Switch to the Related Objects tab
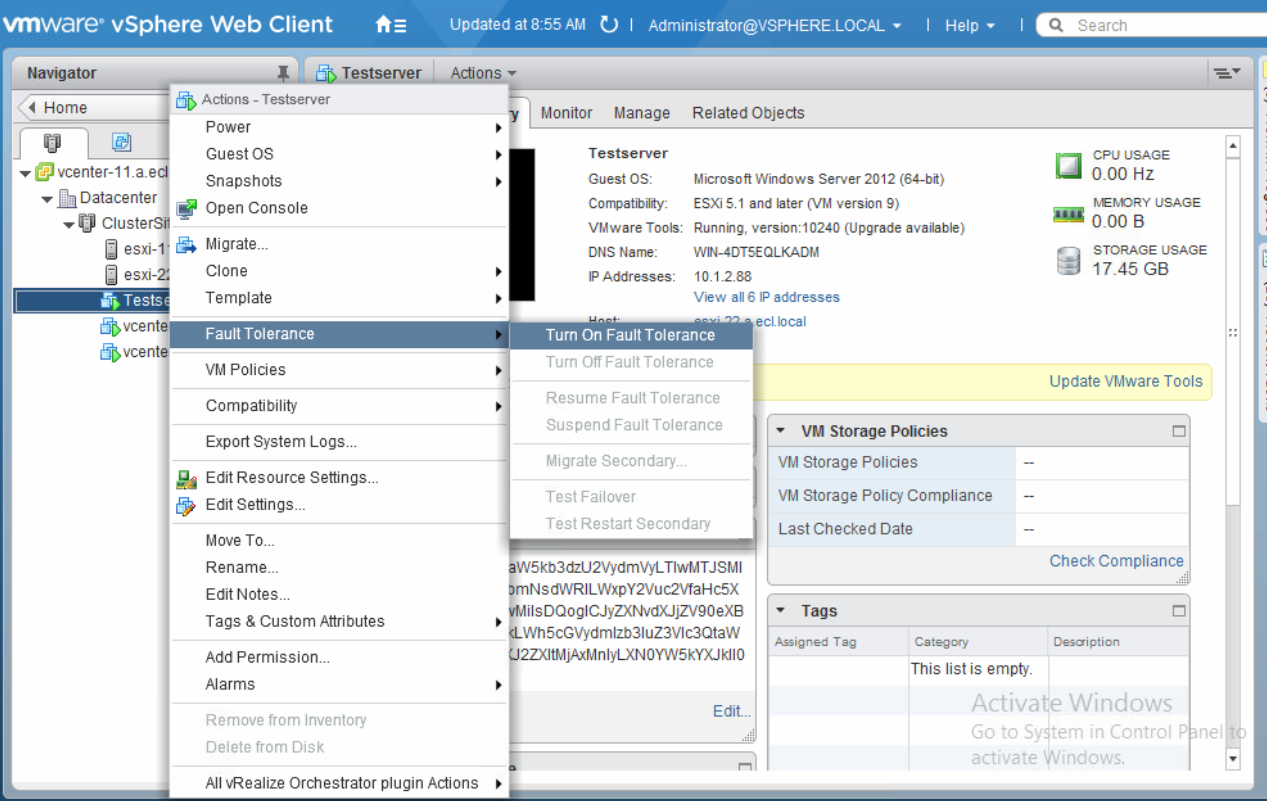The height and width of the screenshot is (801, 1267). pos(748,113)
